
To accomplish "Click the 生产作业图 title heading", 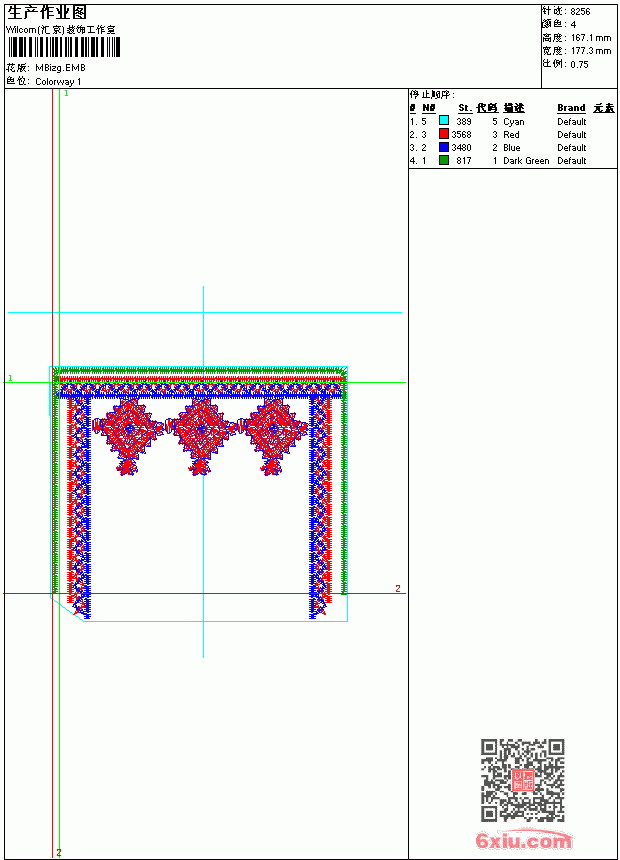I will pos(47,13).
